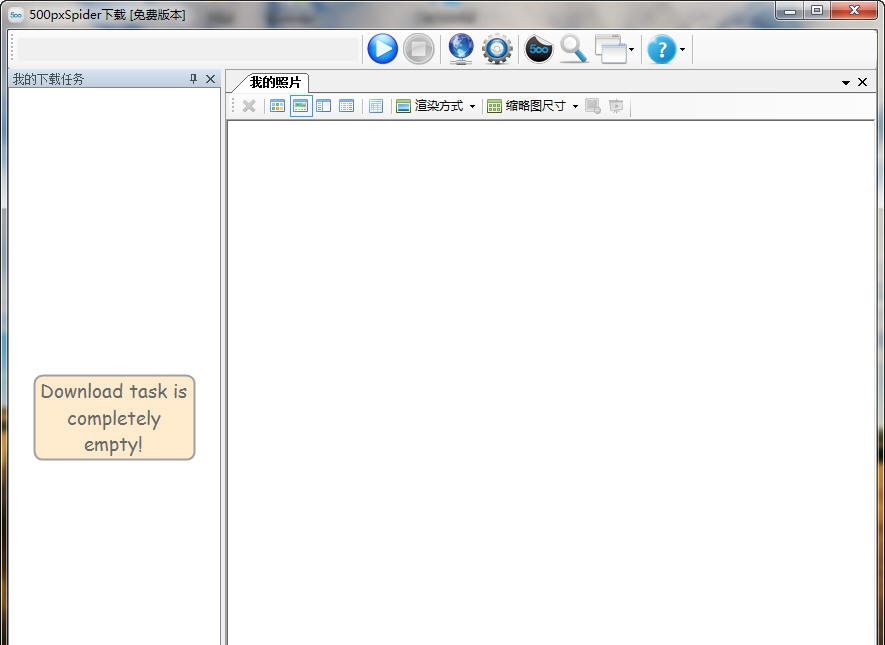Select the detail list view icon
Viewport: 885px width, 645px height.
(346, 105)
